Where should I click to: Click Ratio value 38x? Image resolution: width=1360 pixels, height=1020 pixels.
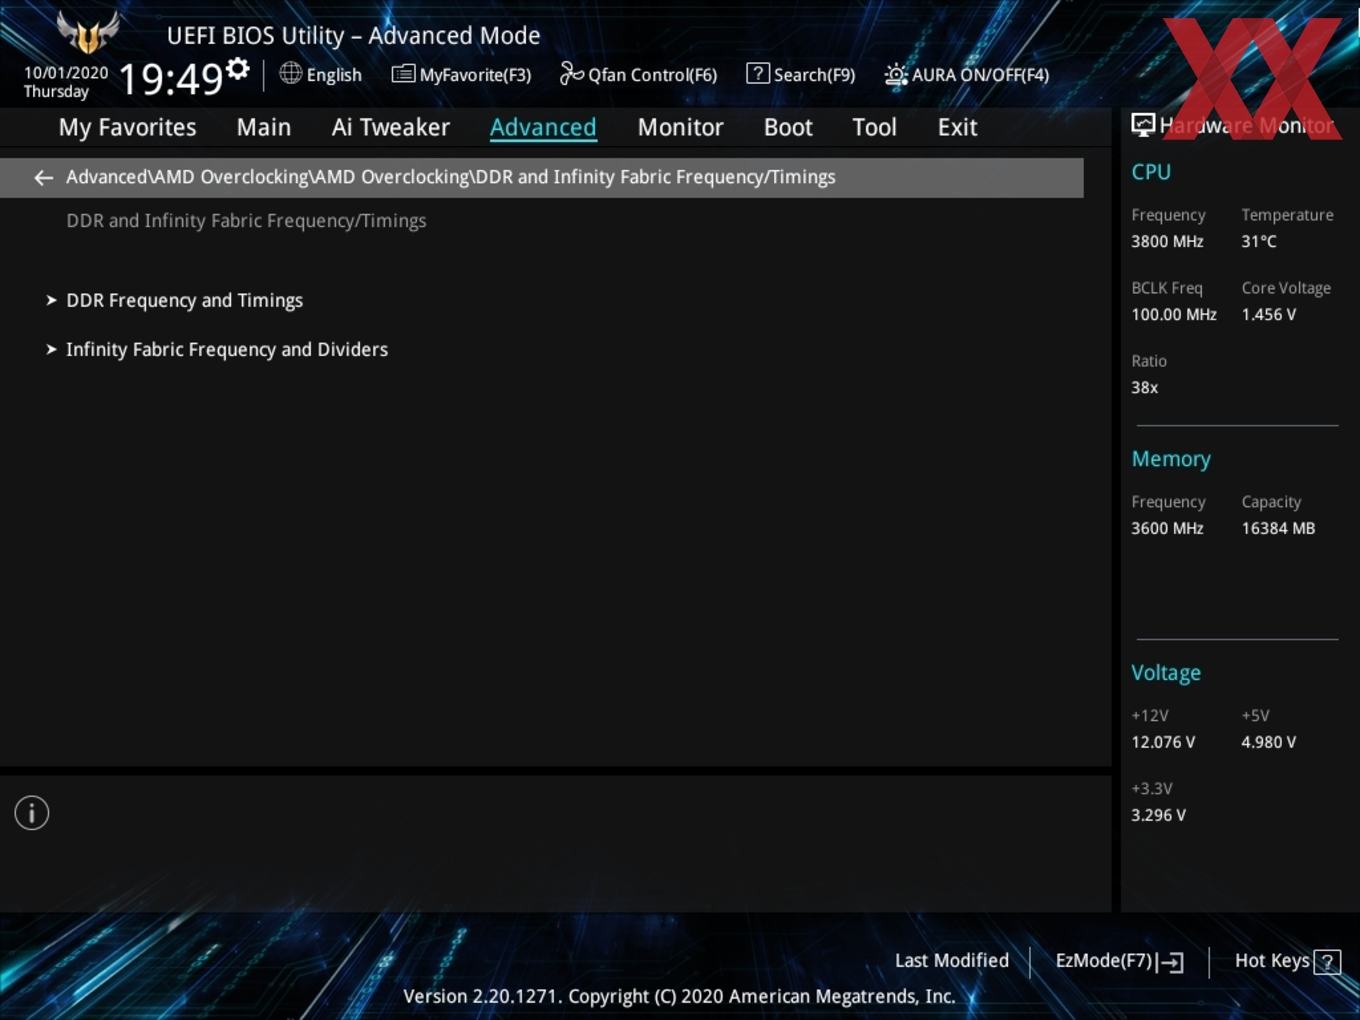pyautogui.click(x=1144, y=387)
